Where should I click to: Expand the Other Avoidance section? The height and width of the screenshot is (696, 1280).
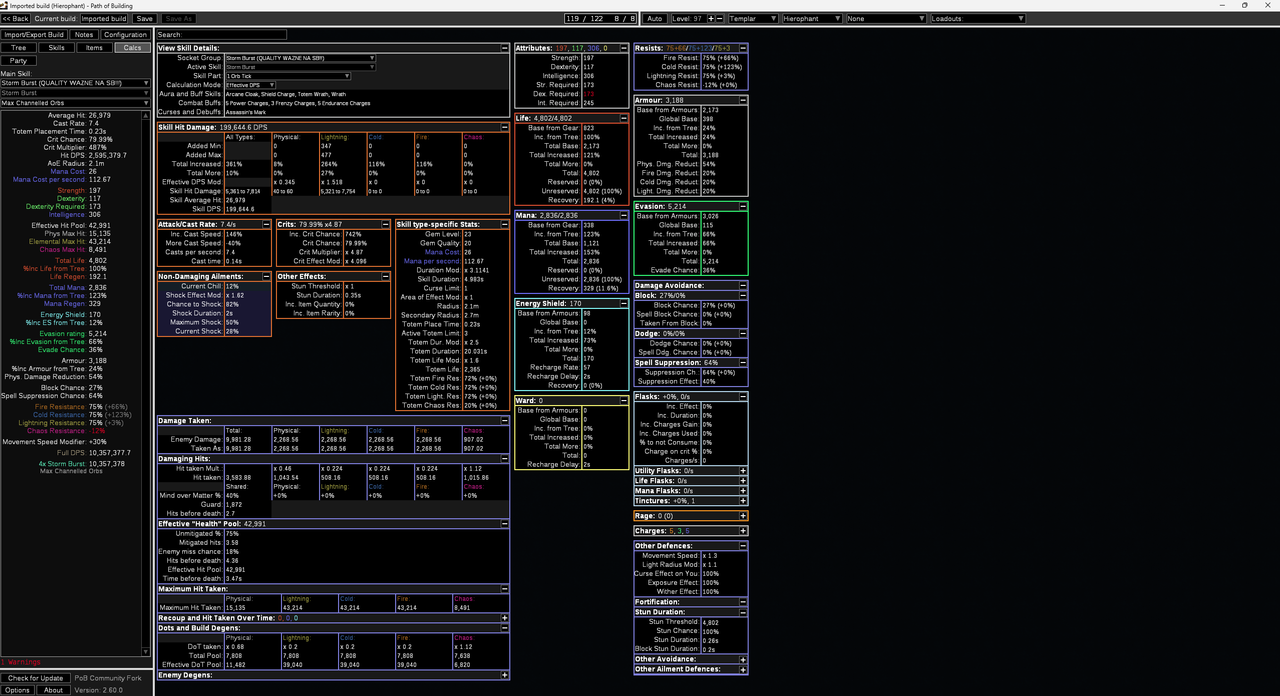pos(743,660)
